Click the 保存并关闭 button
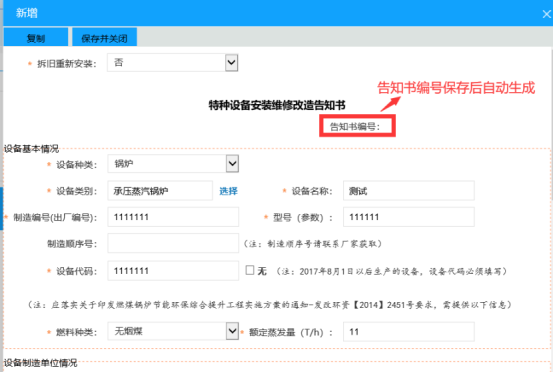 pyautogui.click(x=104, y=37)
